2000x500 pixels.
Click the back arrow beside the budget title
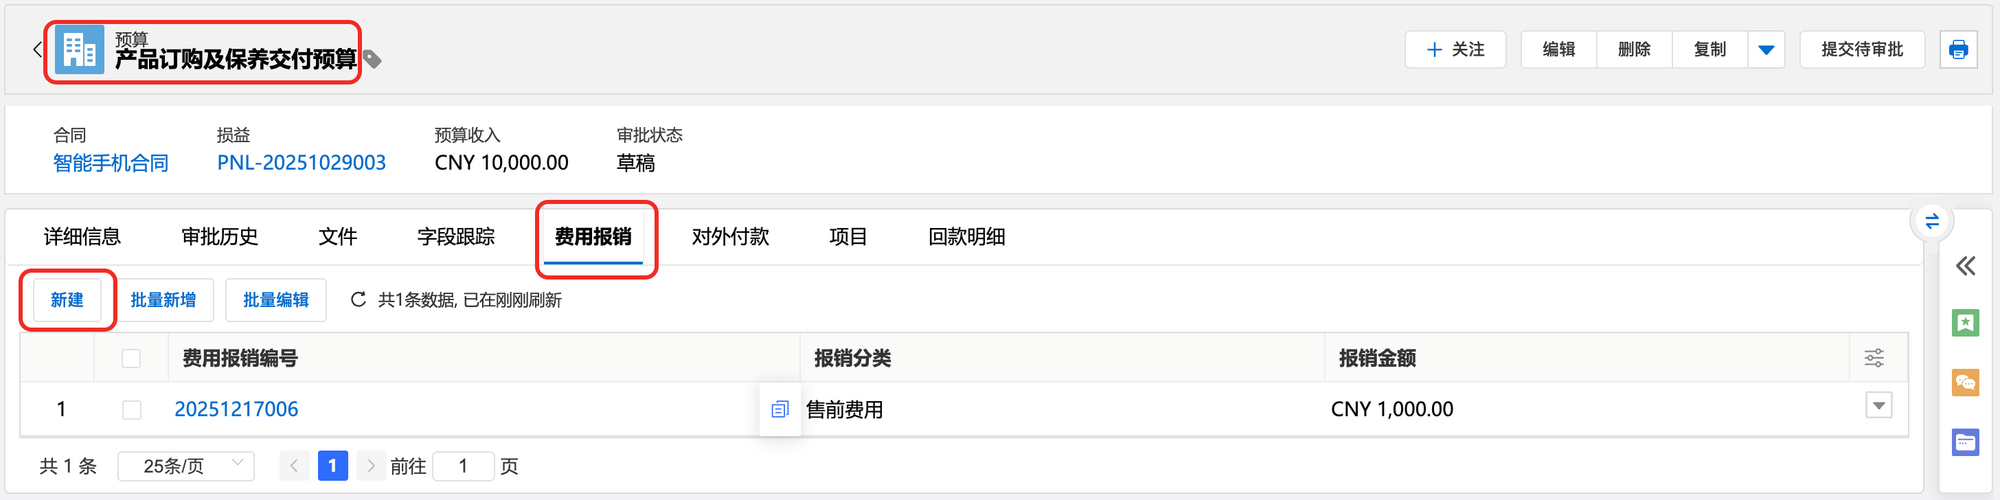coord(37,49)
